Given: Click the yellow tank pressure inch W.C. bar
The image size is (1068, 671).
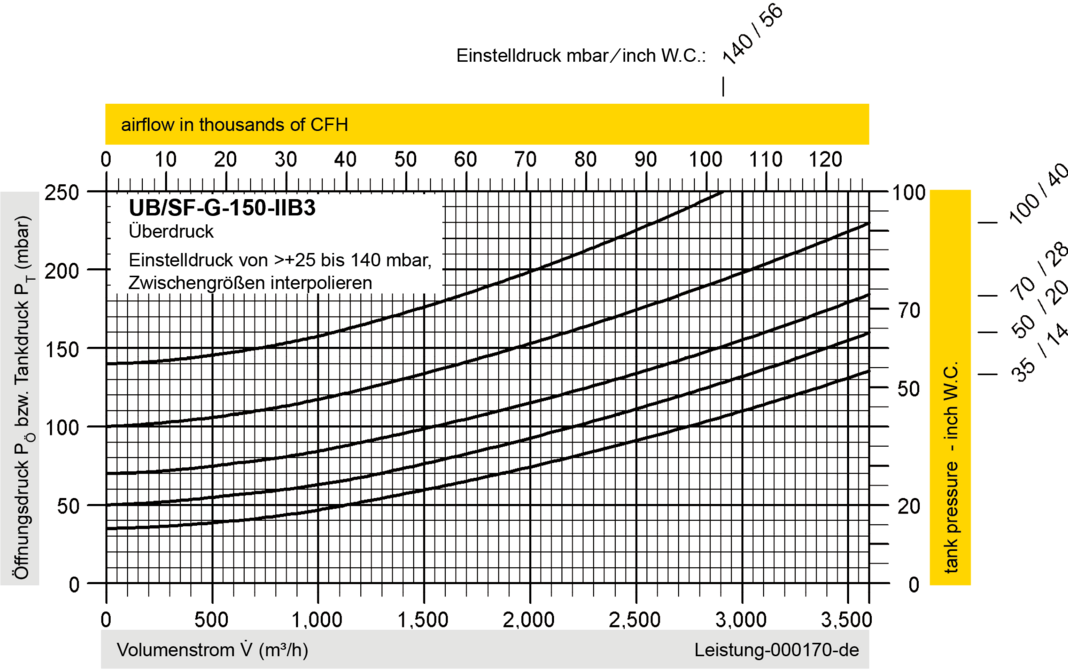Looking at the screenshot, I should tap(950, 387).
